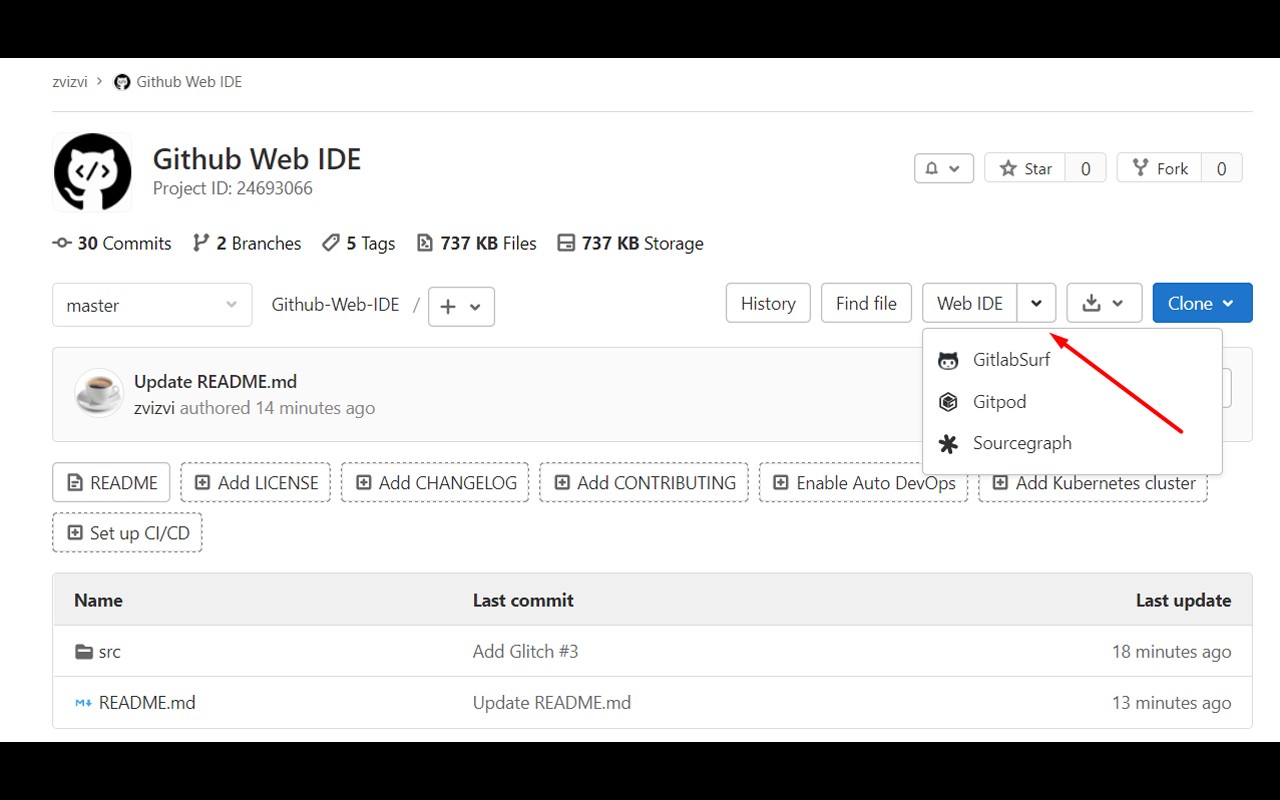Click the Find file button
The height and width of the screenshot is (800, 1280).
[866, 303]
